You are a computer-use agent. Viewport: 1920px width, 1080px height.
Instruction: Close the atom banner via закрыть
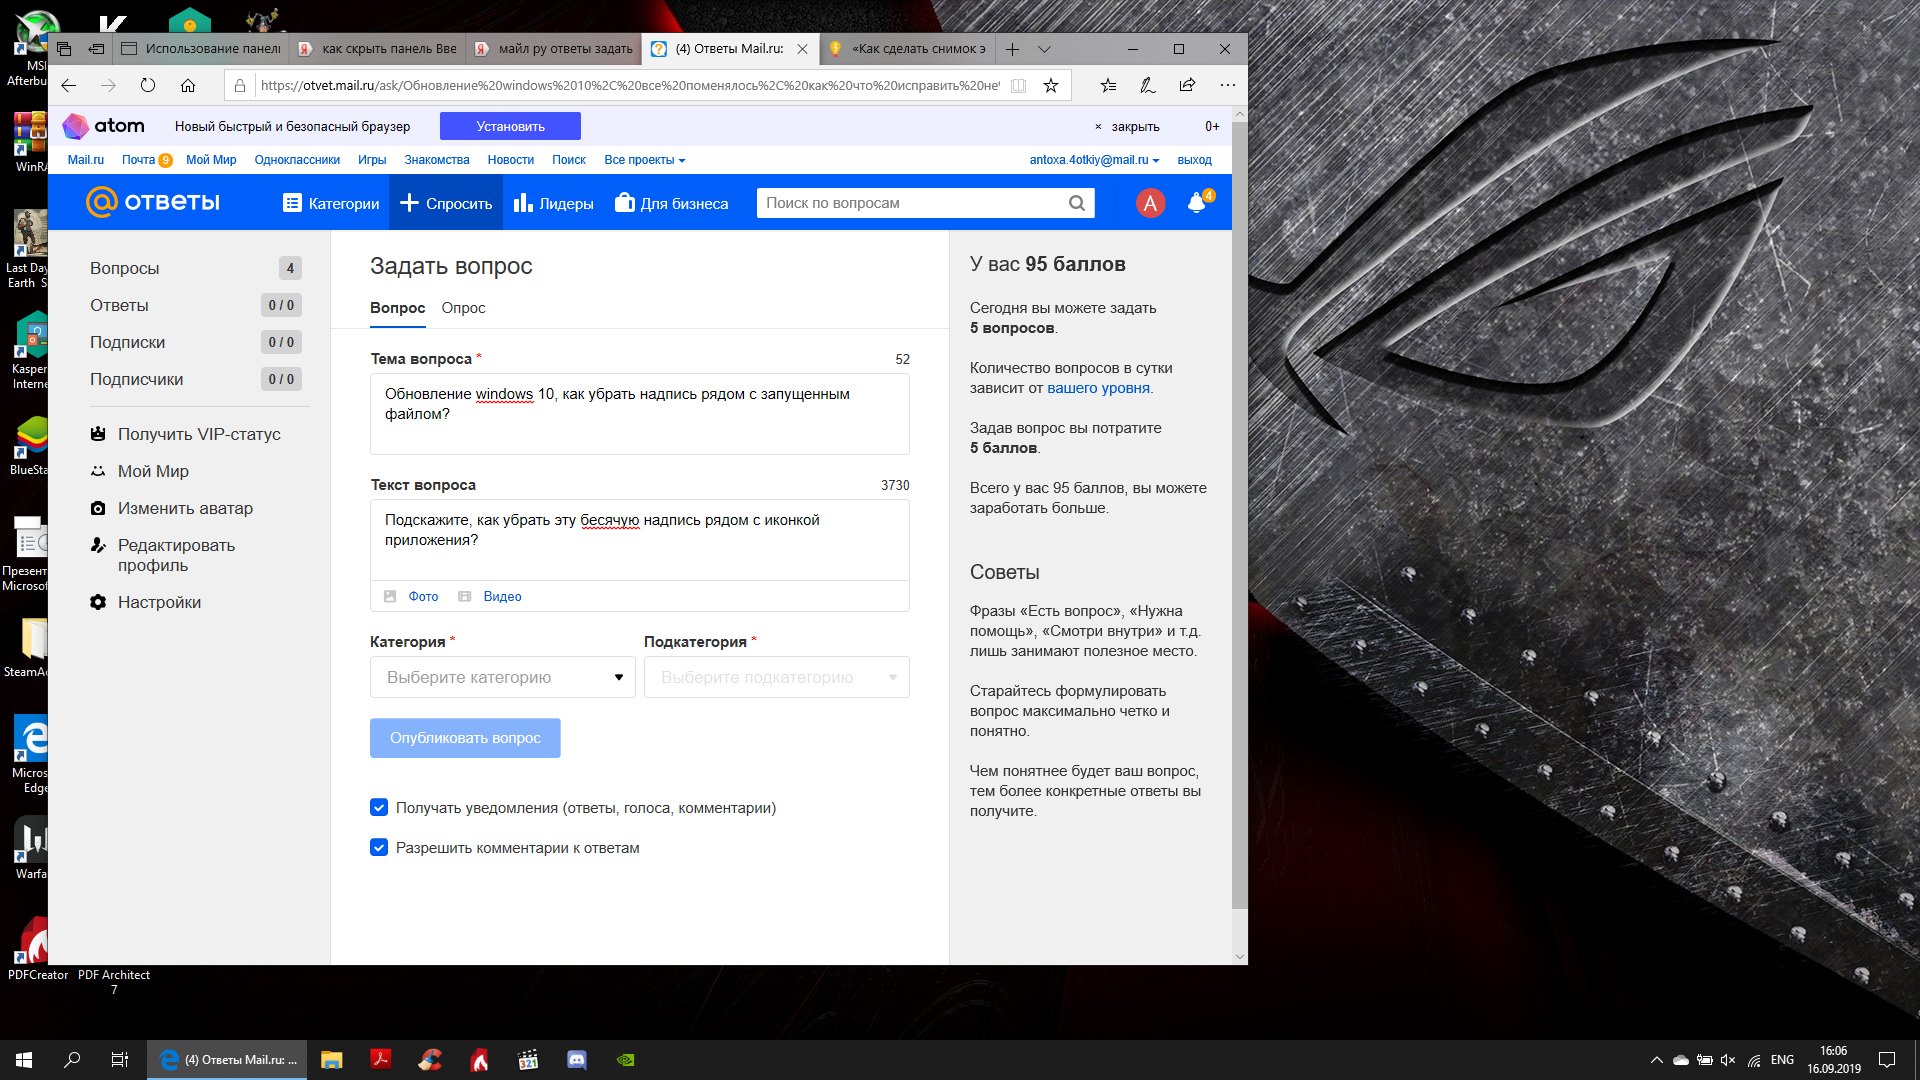pos(1127,127)
